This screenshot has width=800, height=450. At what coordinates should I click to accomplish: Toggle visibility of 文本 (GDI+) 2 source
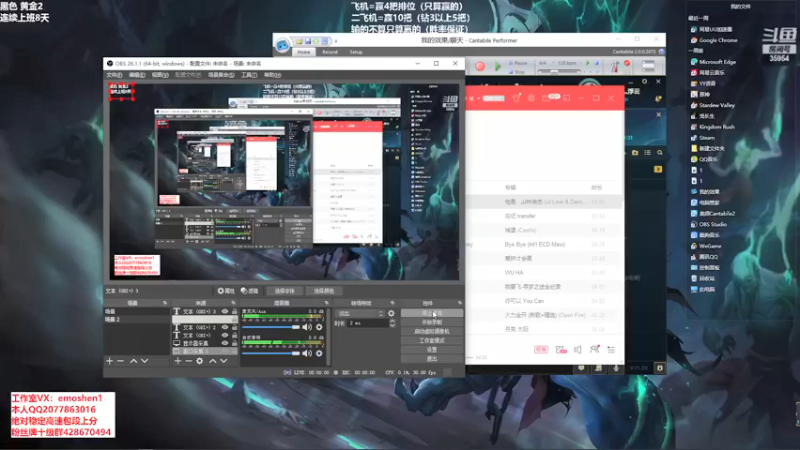click(224, 328)
